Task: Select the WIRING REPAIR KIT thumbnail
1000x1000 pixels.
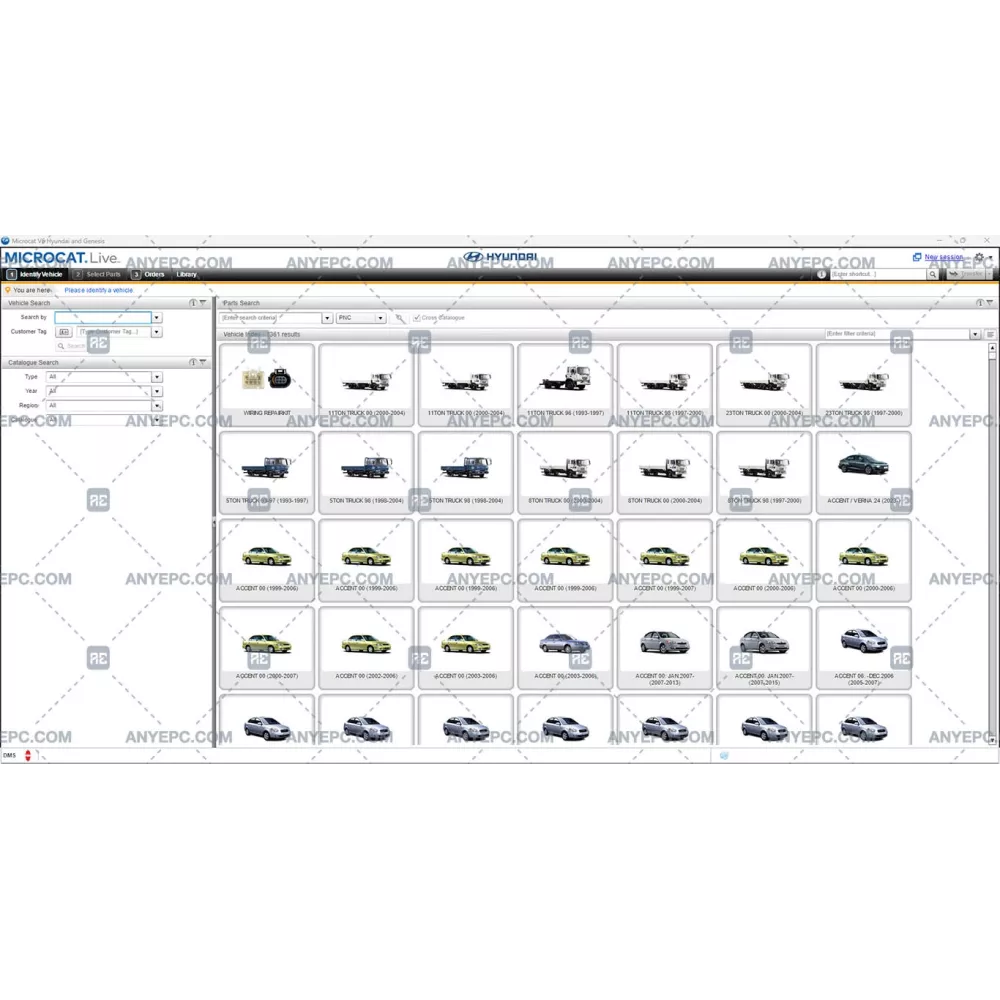Action: 266,385
